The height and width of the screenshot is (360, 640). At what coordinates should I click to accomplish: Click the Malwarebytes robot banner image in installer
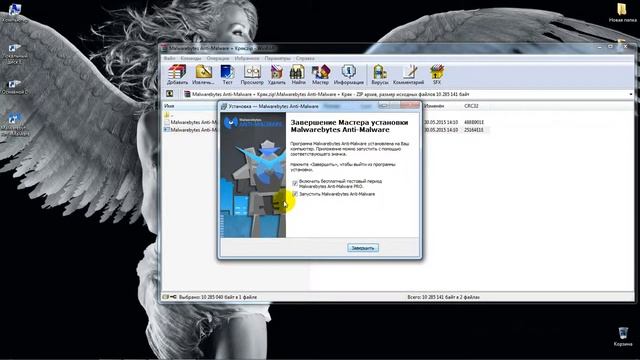(253, 176)
